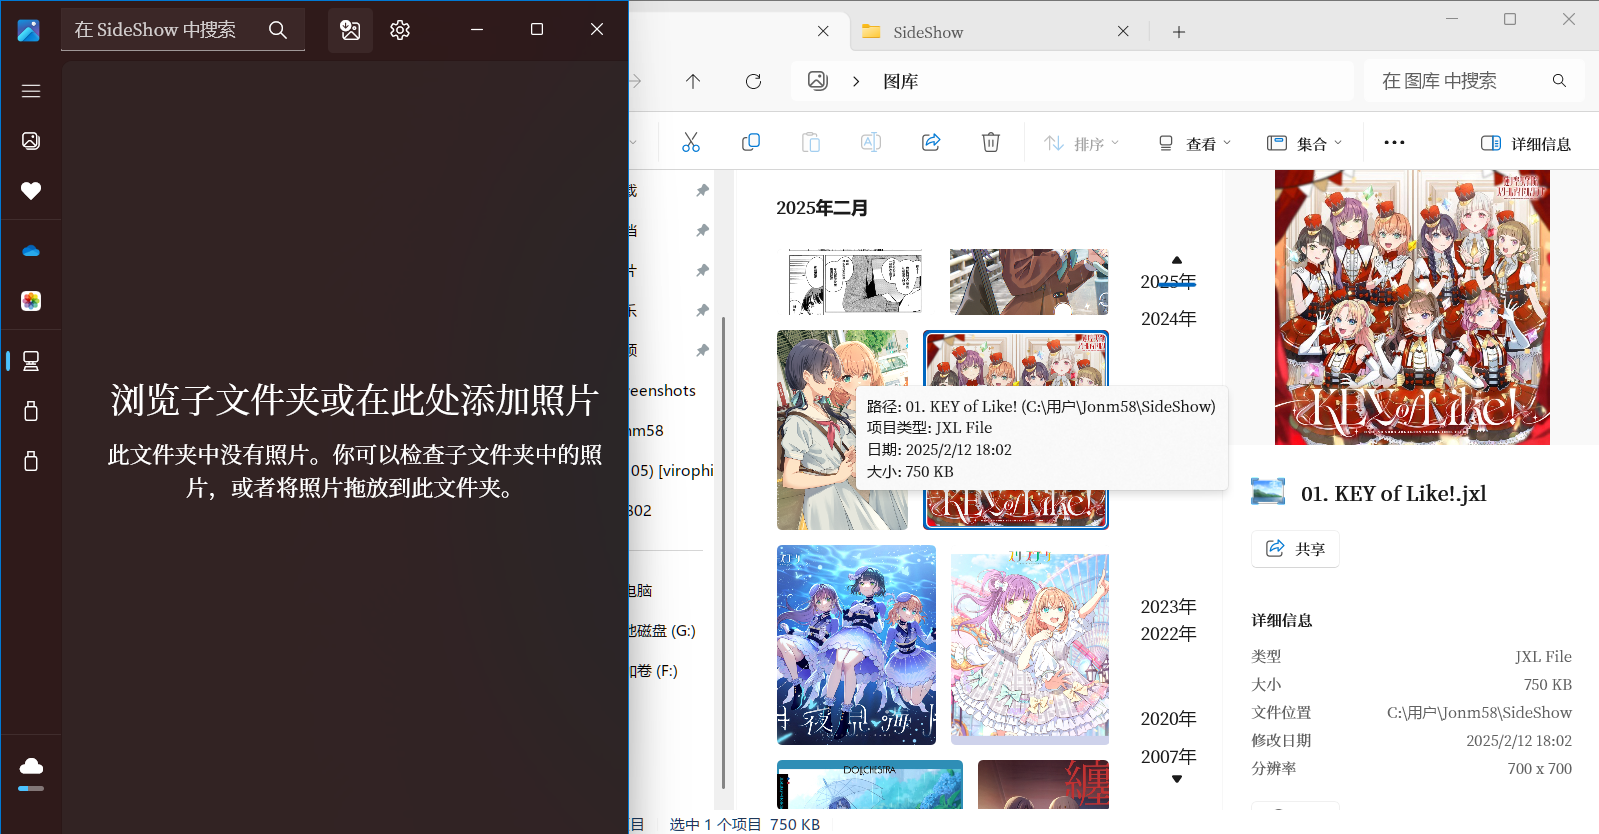
Task: Open Favorites heart in Photos sidebar
Action: click(x=31, y=191)
